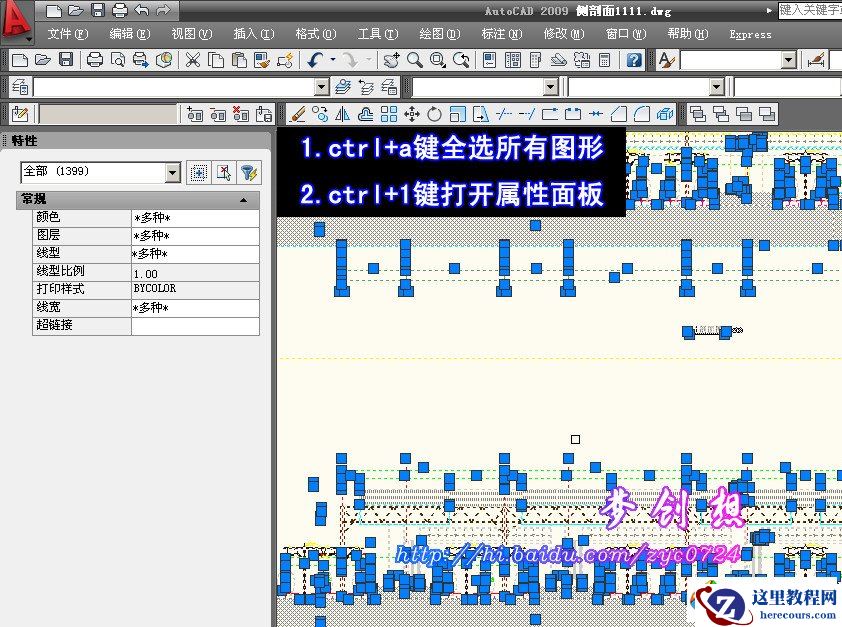Create a new drawing with the QNew icon
The image size is (842, 627).
point(18,59)
